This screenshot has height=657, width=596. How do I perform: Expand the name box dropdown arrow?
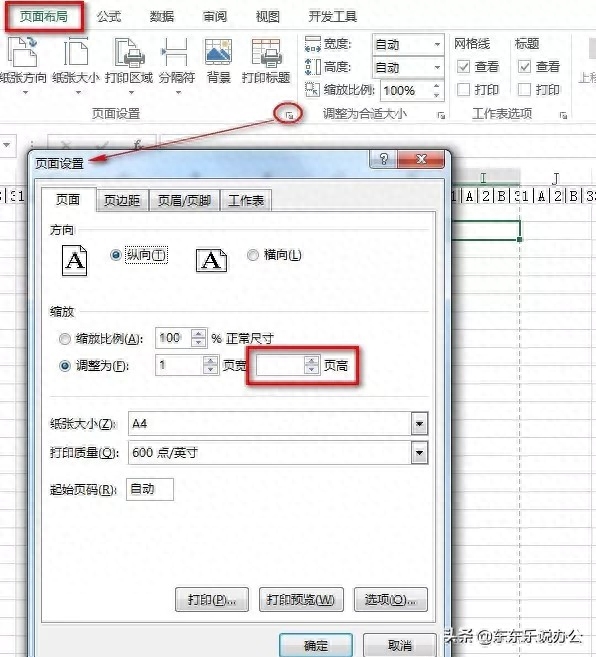coord(6,145)
